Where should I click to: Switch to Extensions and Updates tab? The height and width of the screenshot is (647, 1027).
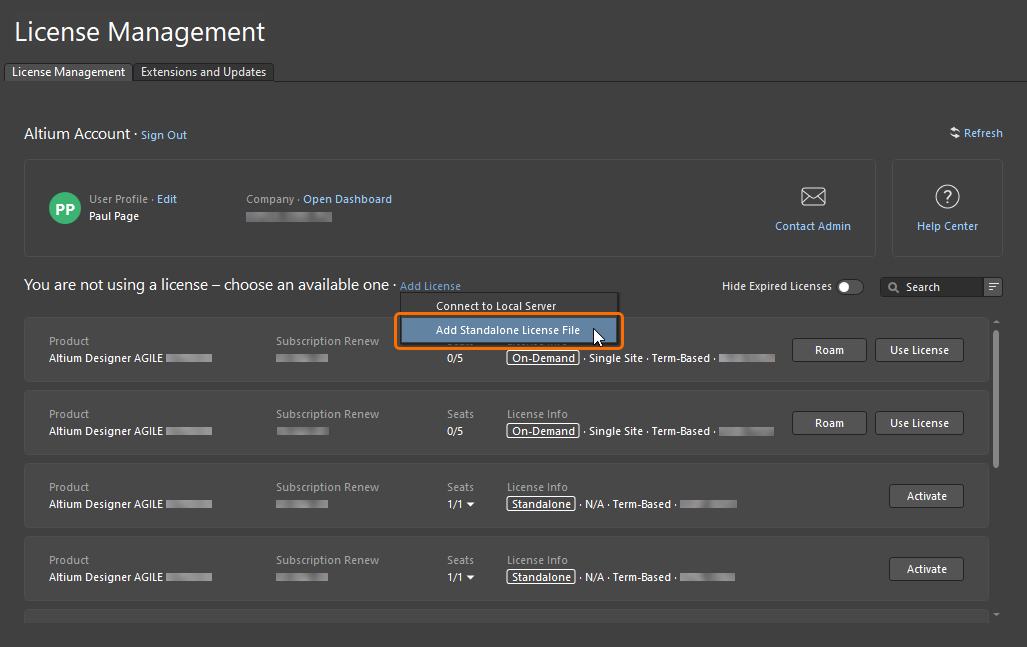coord(204,72)
